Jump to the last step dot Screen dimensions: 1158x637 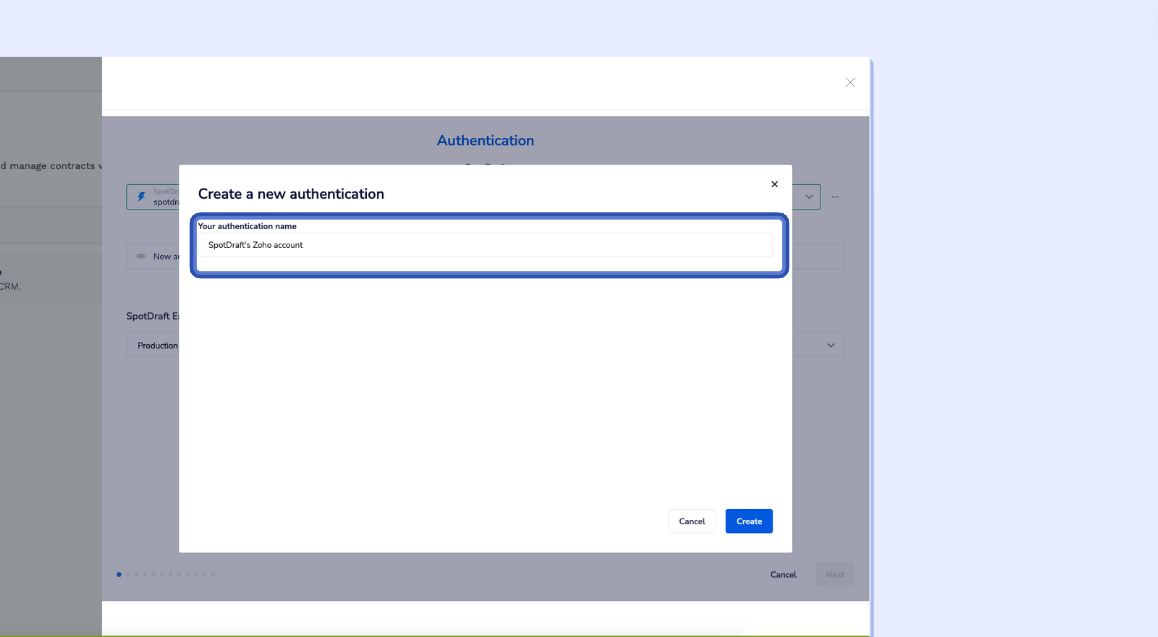(212, 575)
